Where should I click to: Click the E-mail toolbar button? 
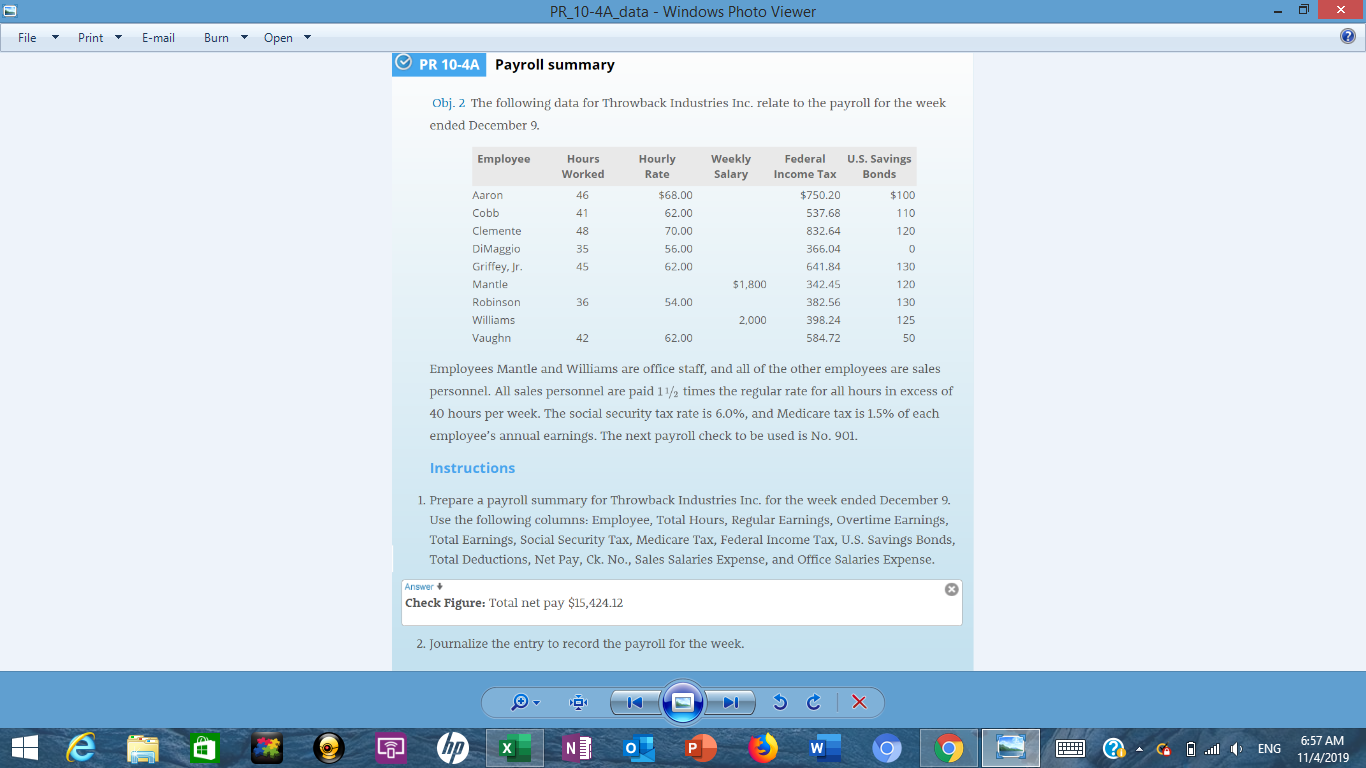tap(158, 38)
